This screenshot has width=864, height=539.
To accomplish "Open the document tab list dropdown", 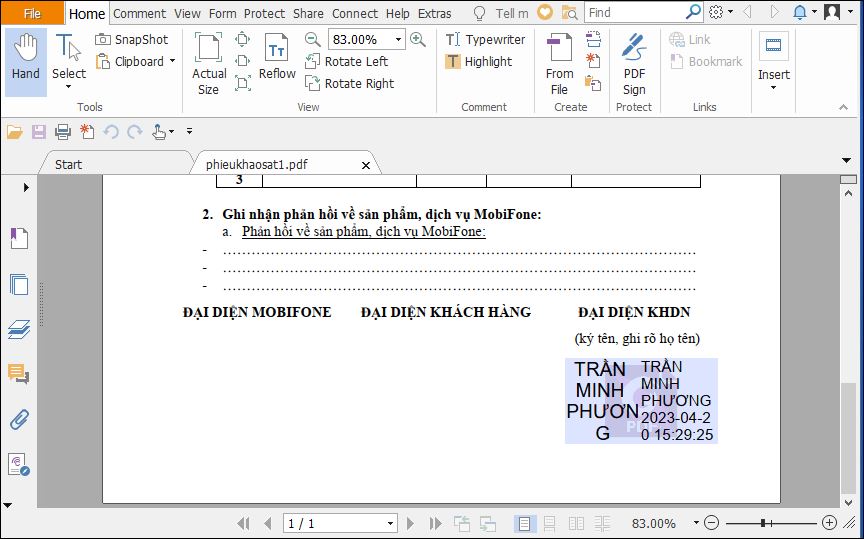I will pyautogui.click(x=847, y=160).
